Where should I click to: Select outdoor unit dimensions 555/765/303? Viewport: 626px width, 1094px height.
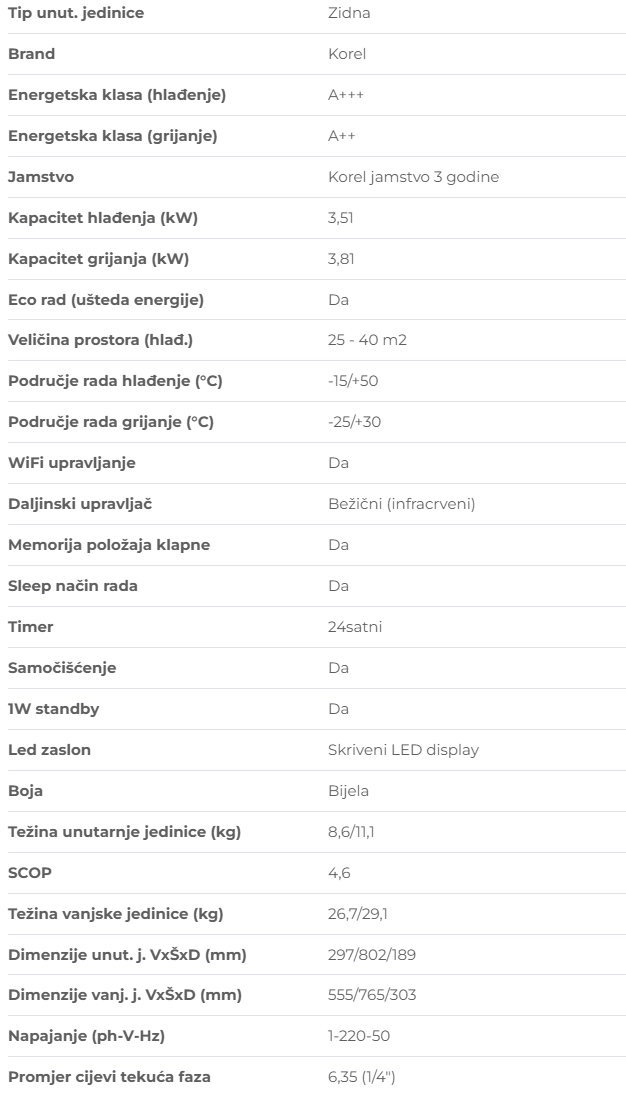click(371, 995)
